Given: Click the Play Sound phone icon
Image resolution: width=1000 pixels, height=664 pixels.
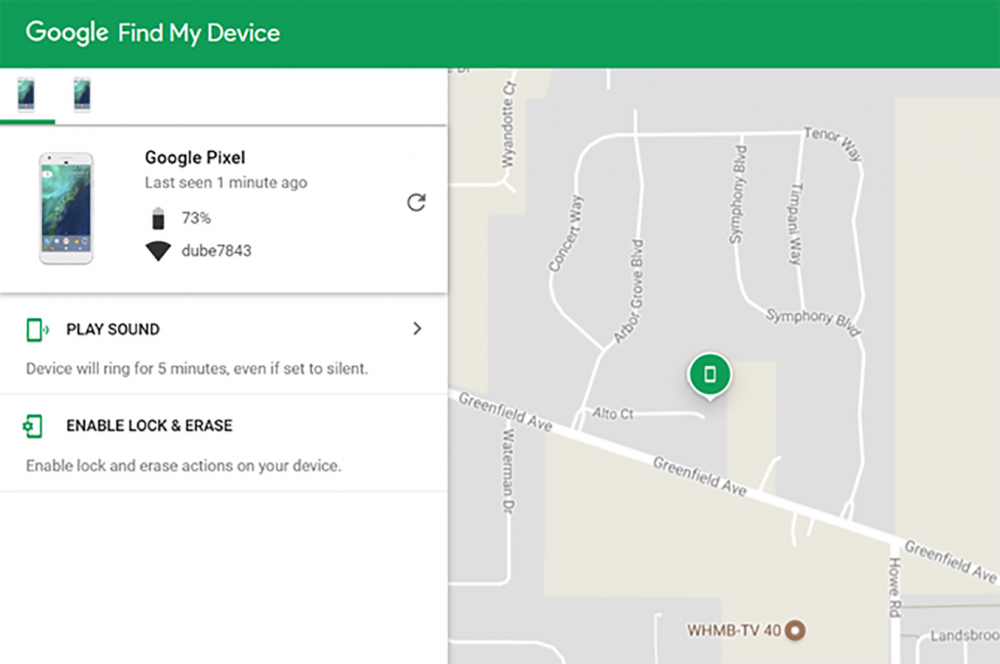Looking at the screenshot, I should (37, 330).
